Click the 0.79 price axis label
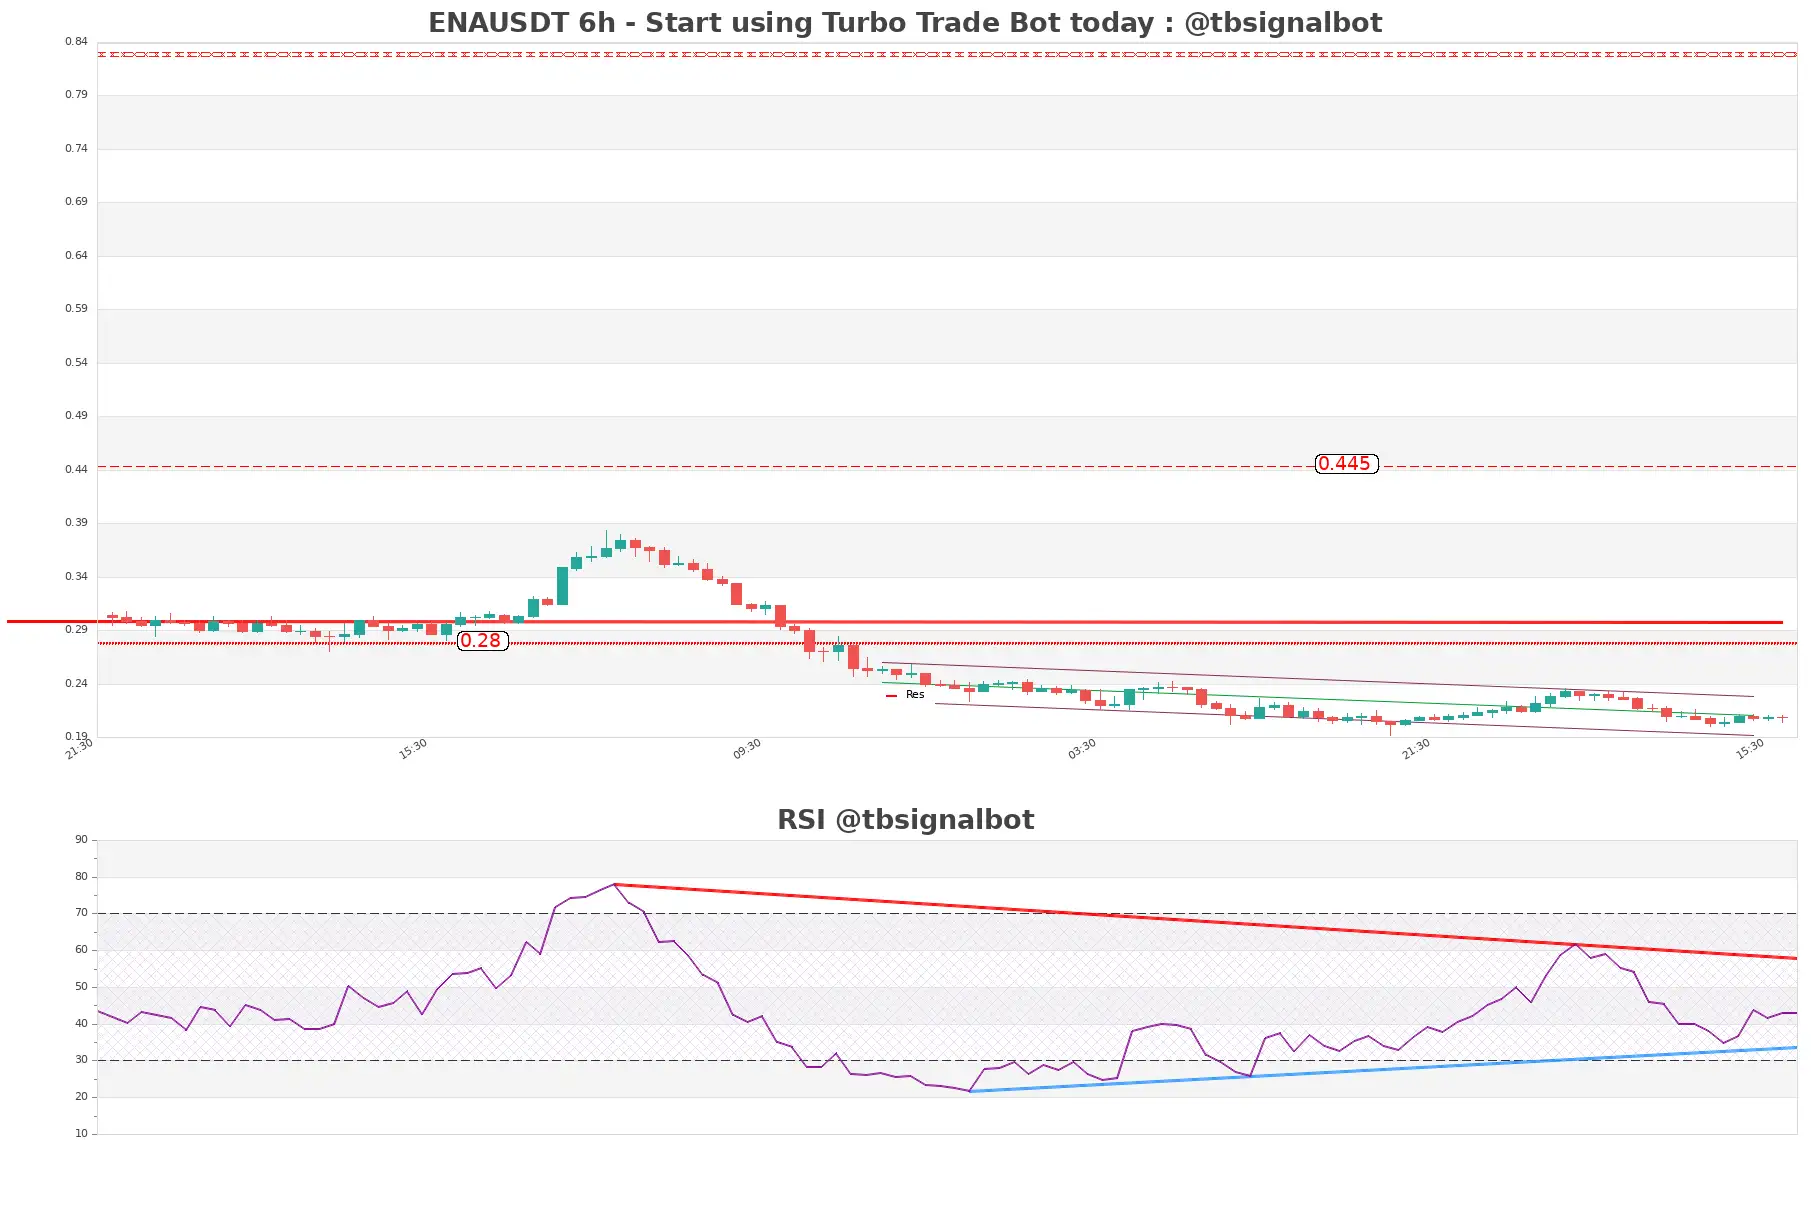Viewport: 1811px width, 1208px height. [x=76, y=95]
